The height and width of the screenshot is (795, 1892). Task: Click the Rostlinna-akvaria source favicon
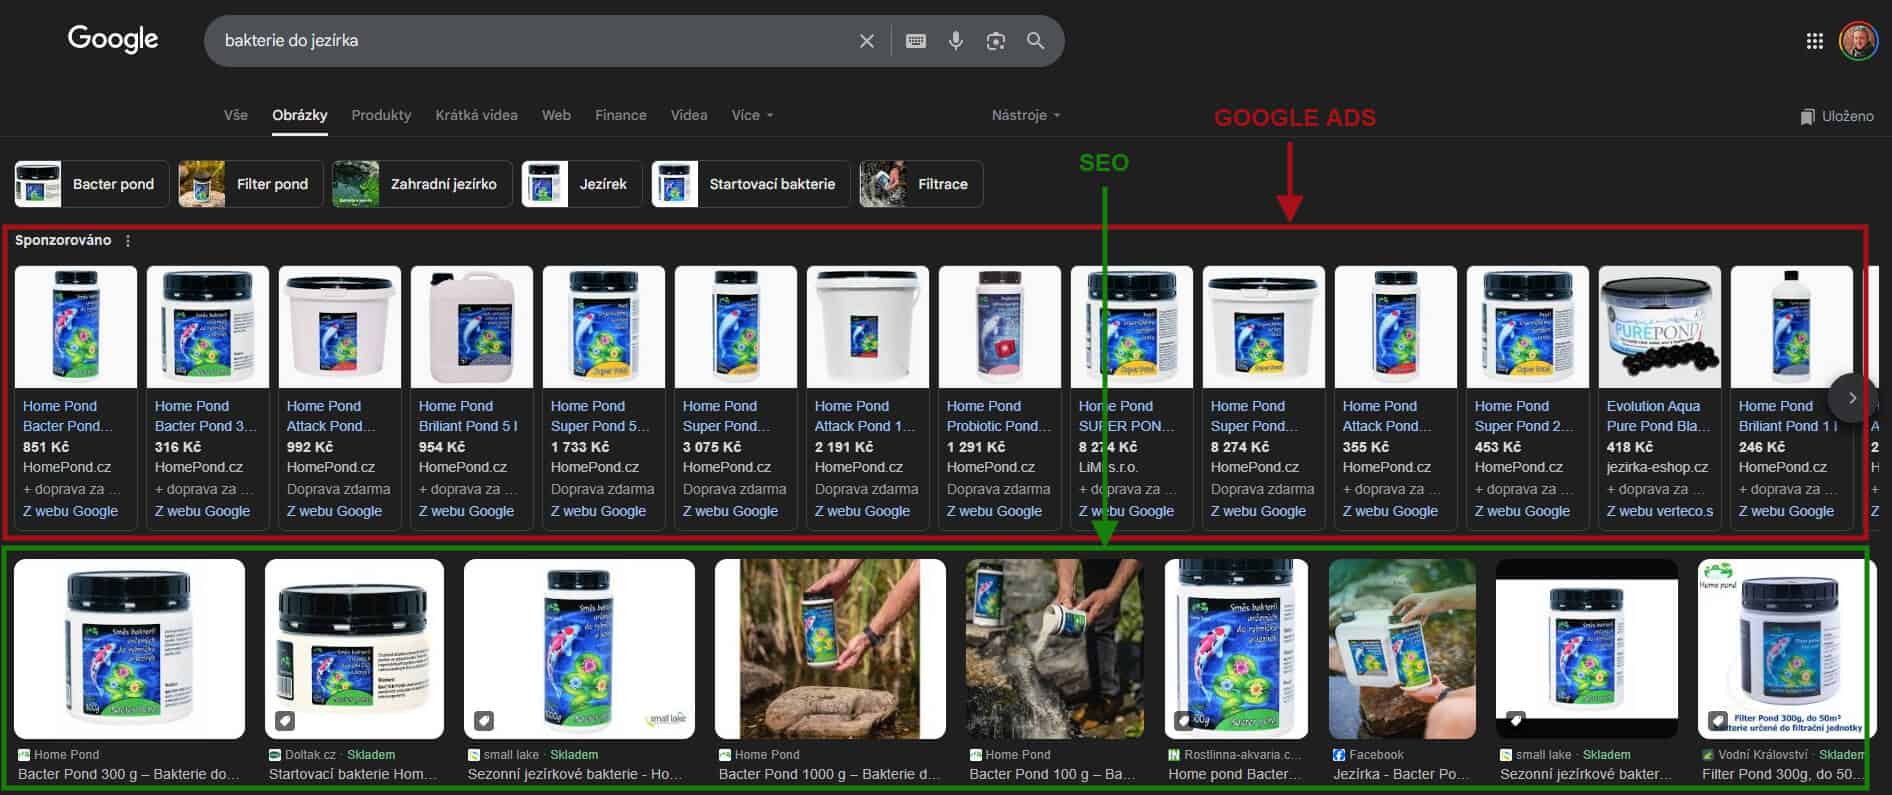click(1174, 755)
